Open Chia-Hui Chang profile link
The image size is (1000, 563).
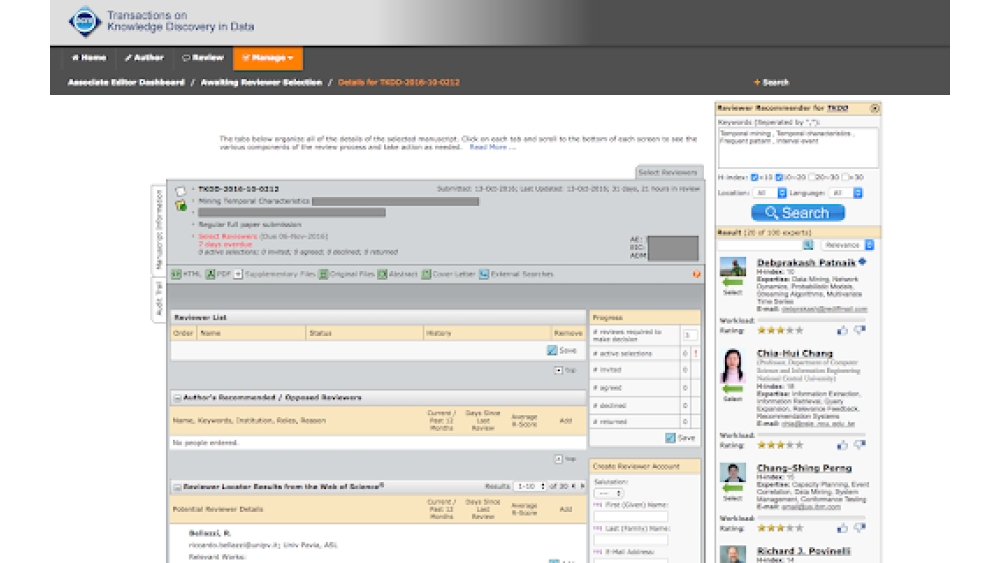pos(794,353)
